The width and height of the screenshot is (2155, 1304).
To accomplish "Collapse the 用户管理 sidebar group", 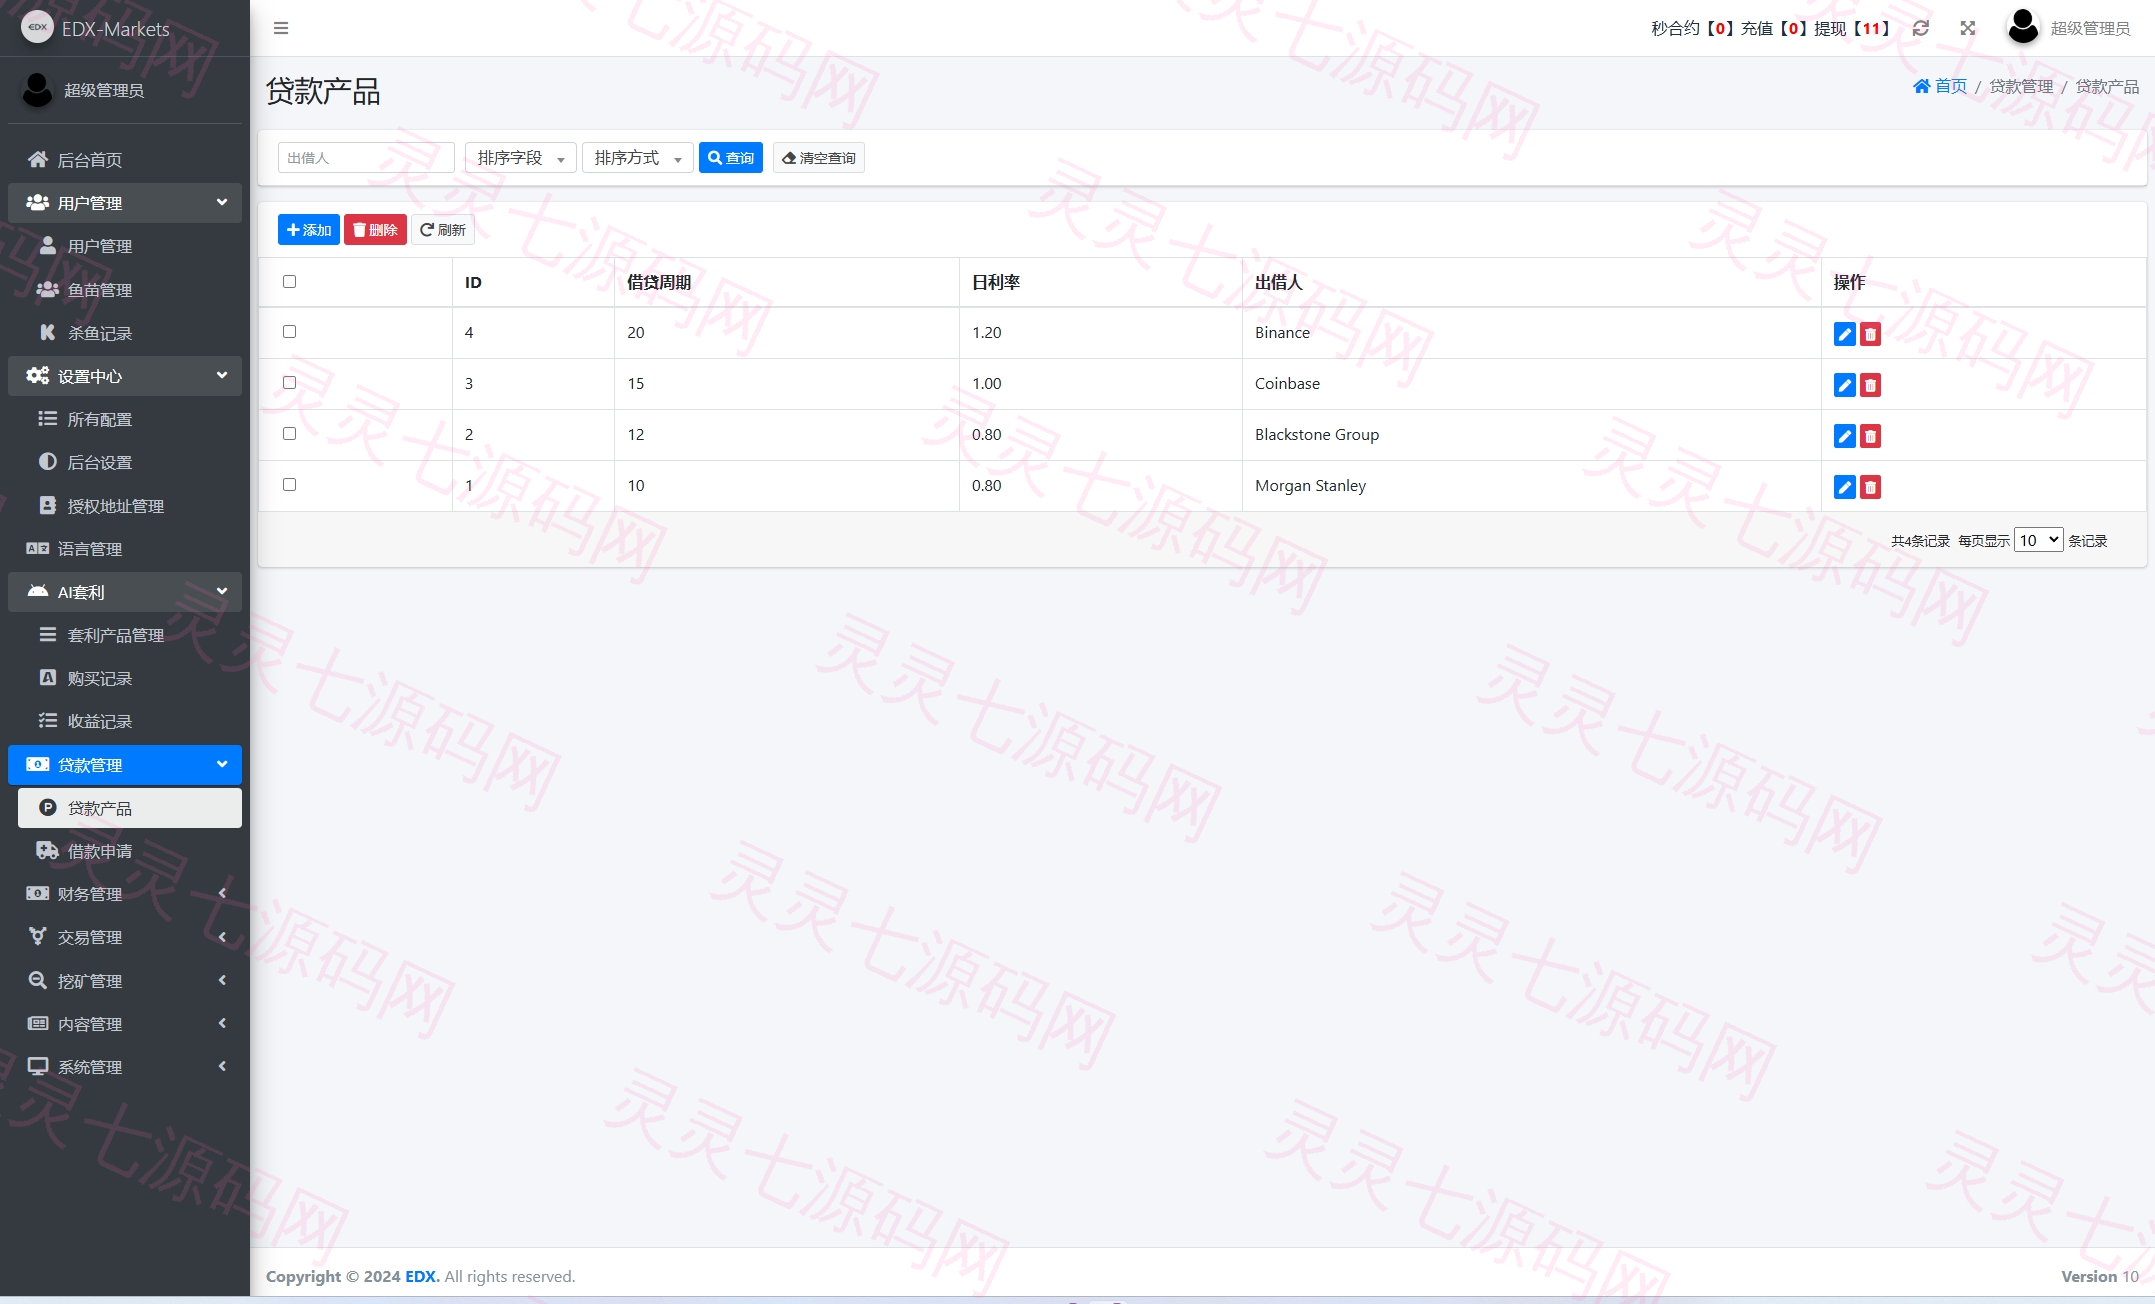I will pos(125,203).
